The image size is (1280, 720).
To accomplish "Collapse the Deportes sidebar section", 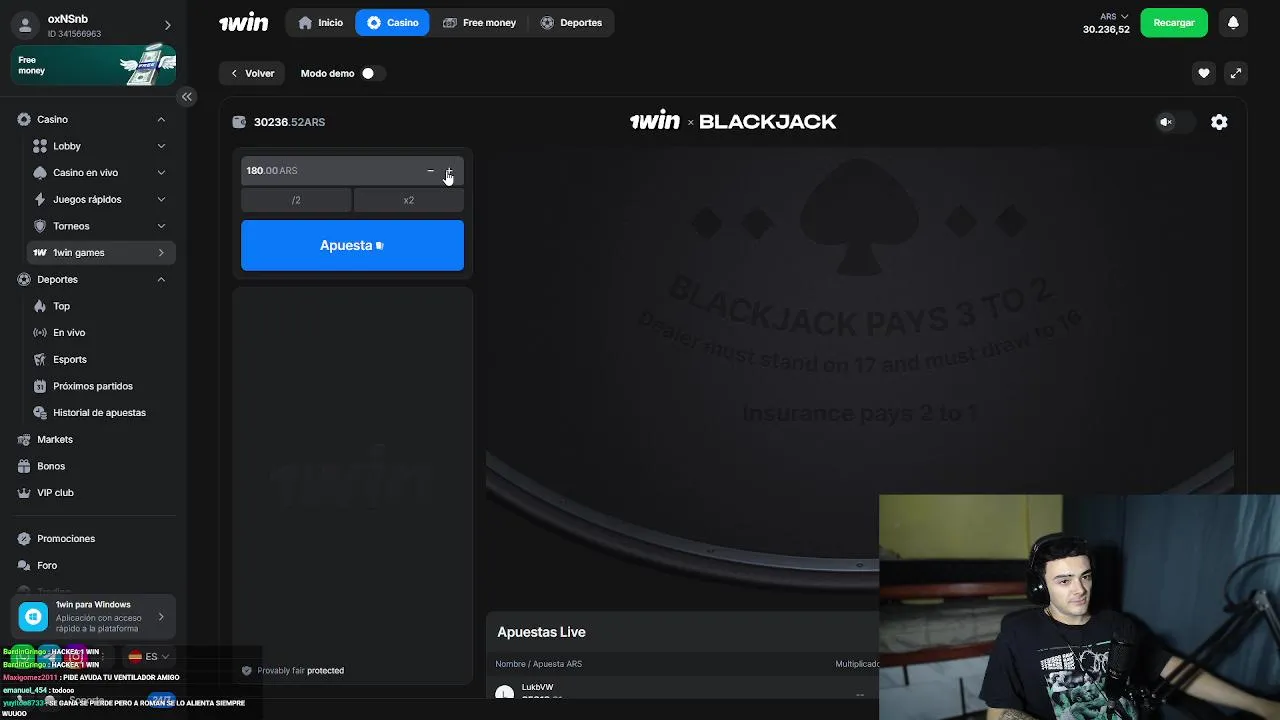I will 161,279.
